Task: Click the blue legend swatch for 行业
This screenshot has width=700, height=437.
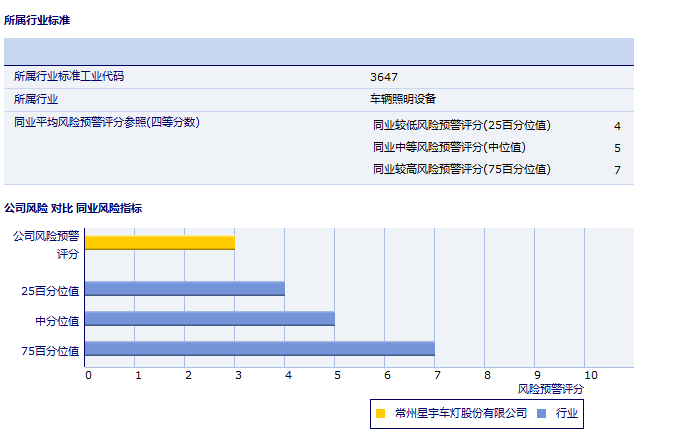Action: click(541, 413)
